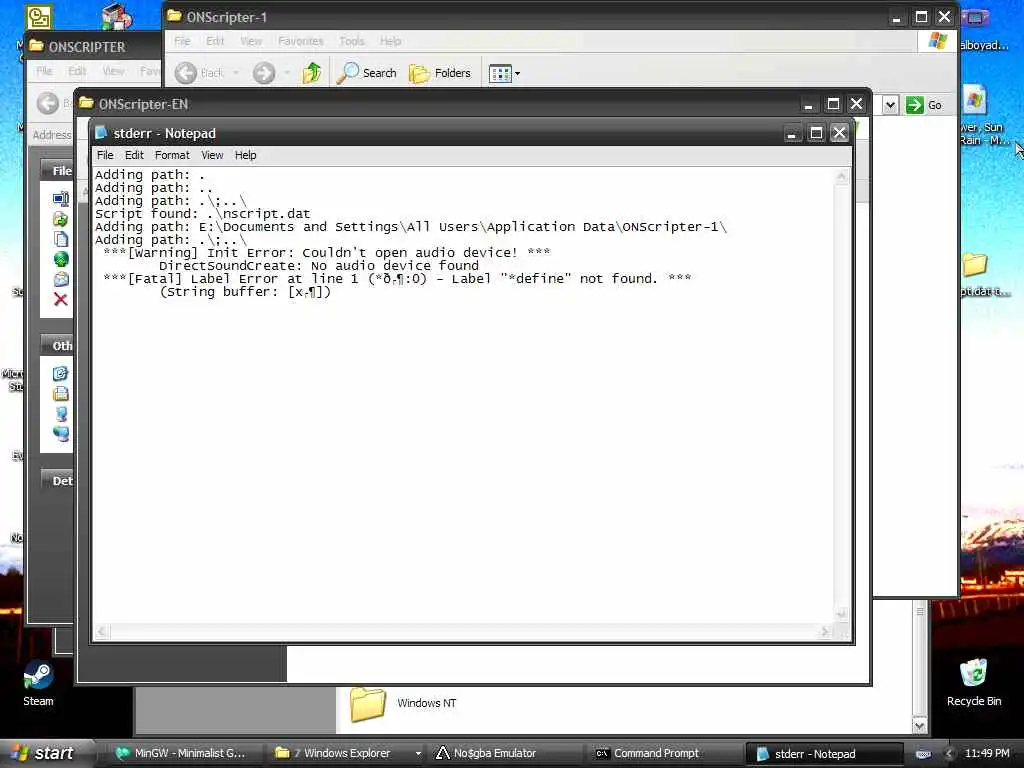
Task: Collapse the File tasks panel header
Action: coord(57,170)
